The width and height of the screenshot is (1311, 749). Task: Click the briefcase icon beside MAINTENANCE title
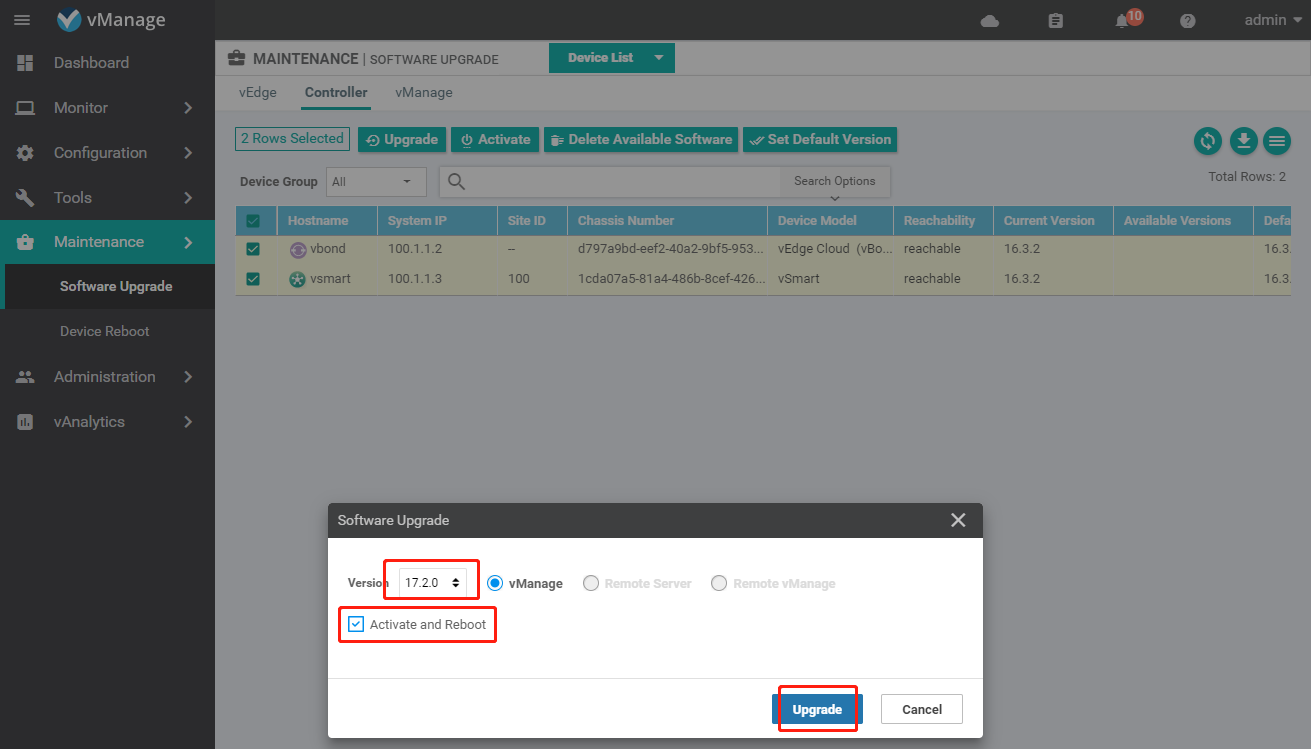pyautogui.click(x=236, y=58)
